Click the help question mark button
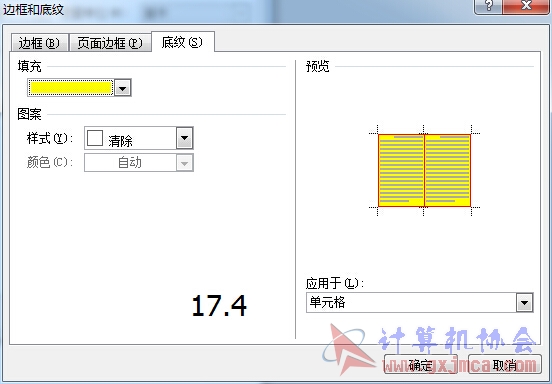The width and height of the screenshot is (552, 384). tap(489, 6)
